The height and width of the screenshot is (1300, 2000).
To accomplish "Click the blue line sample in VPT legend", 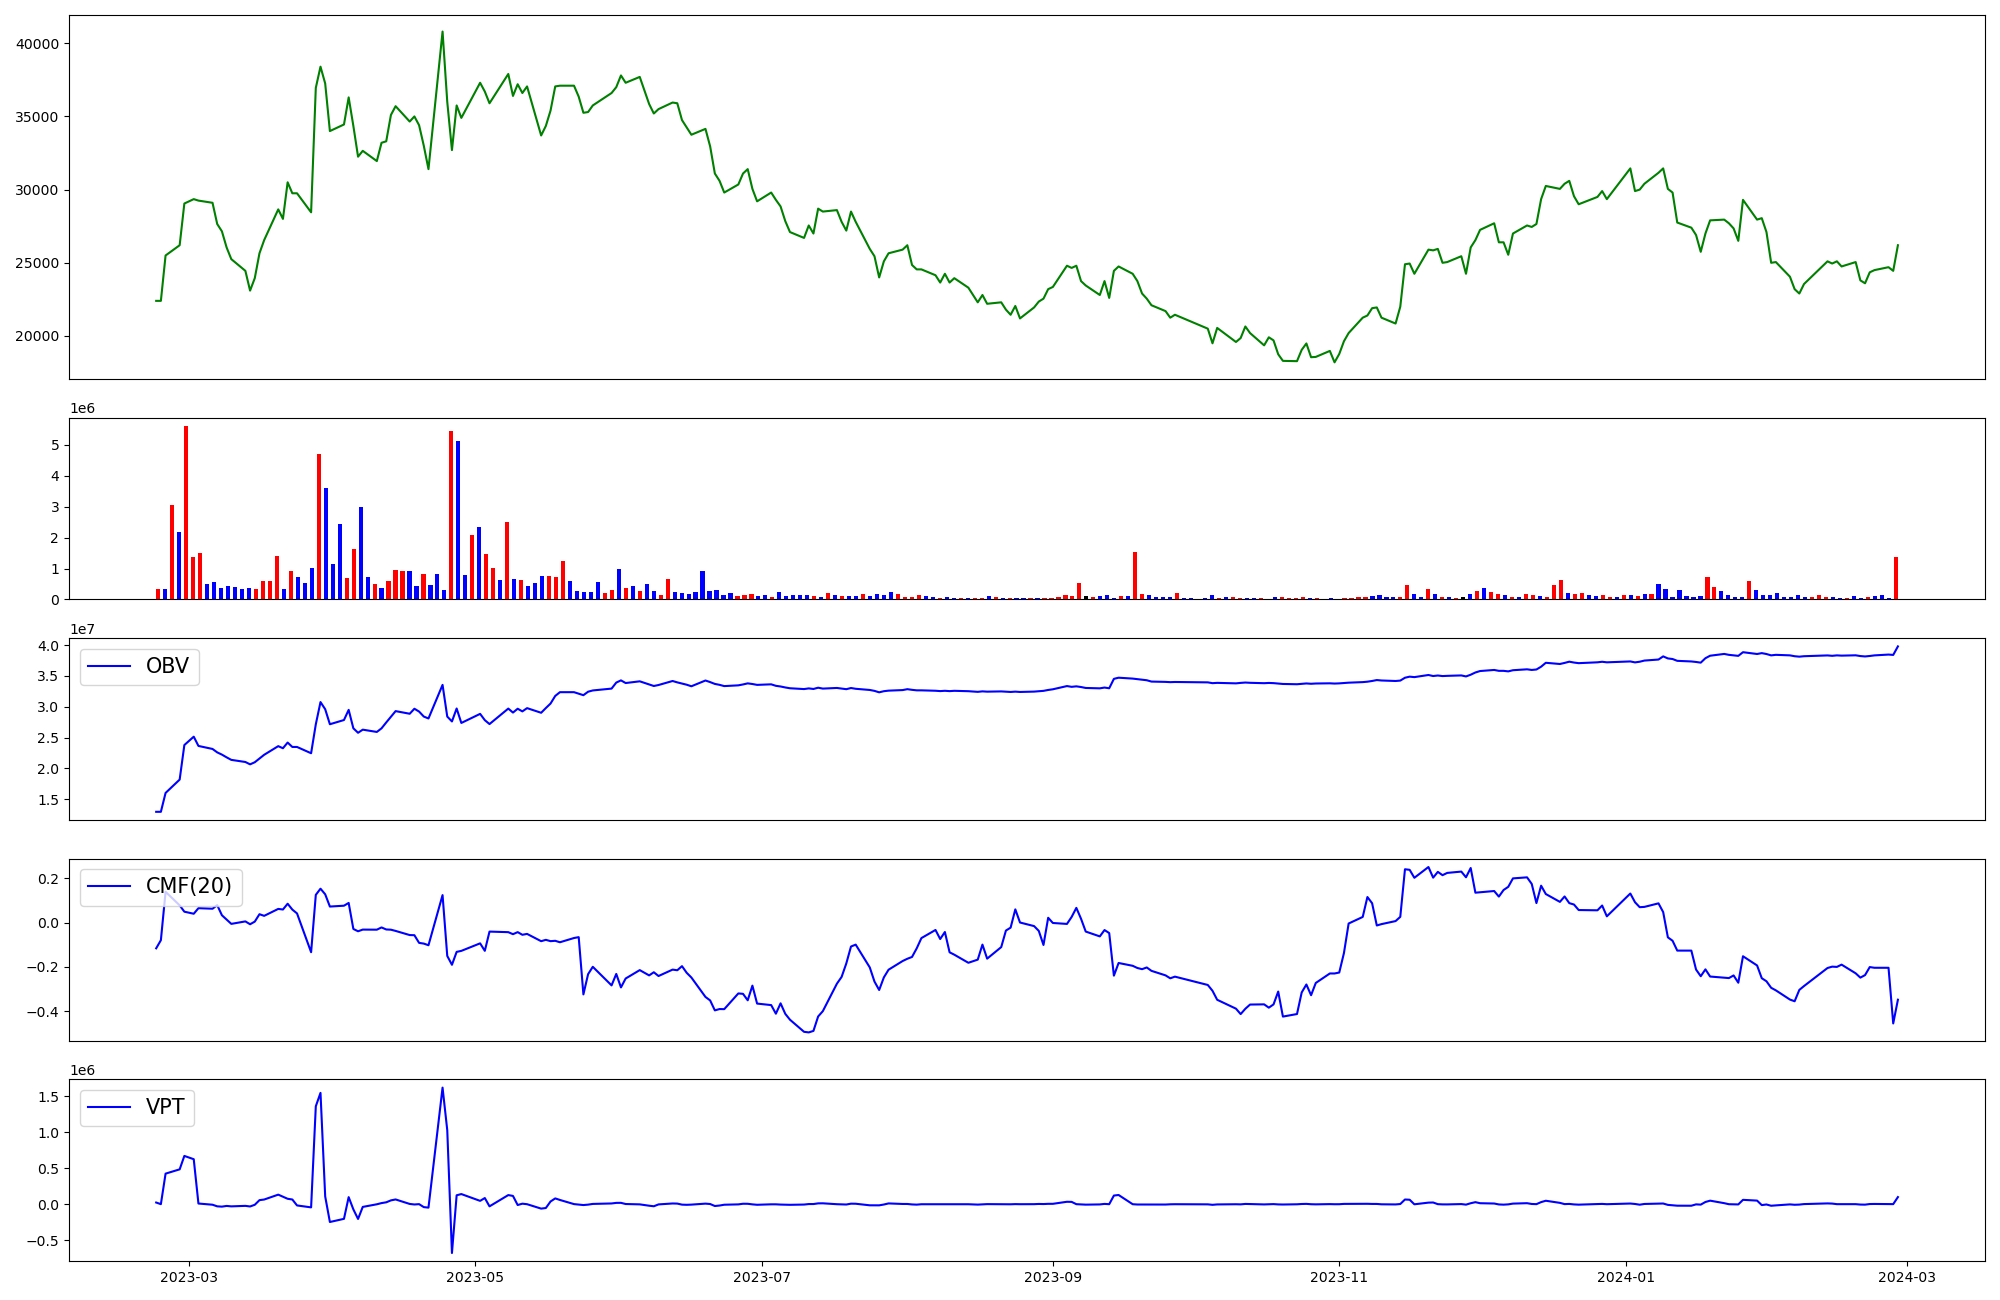I will [x=110, y=1108].
